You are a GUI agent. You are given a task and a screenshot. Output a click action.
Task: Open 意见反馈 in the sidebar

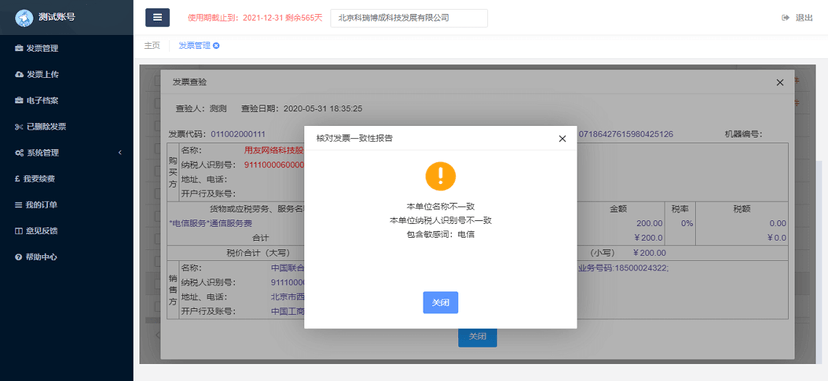click(x=36, y=231)
